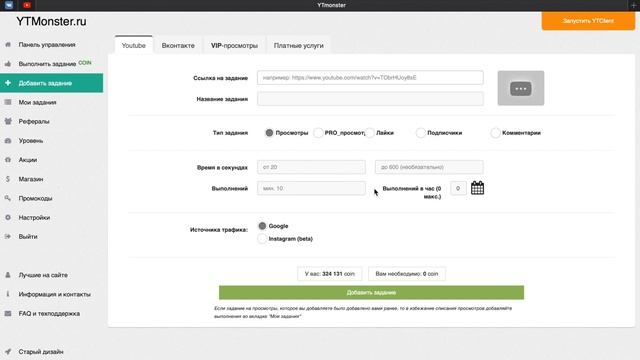Click the key icon beside Промокоды
Image resolution: width=640 pixels, height=360 pixels.
(8, 198)
